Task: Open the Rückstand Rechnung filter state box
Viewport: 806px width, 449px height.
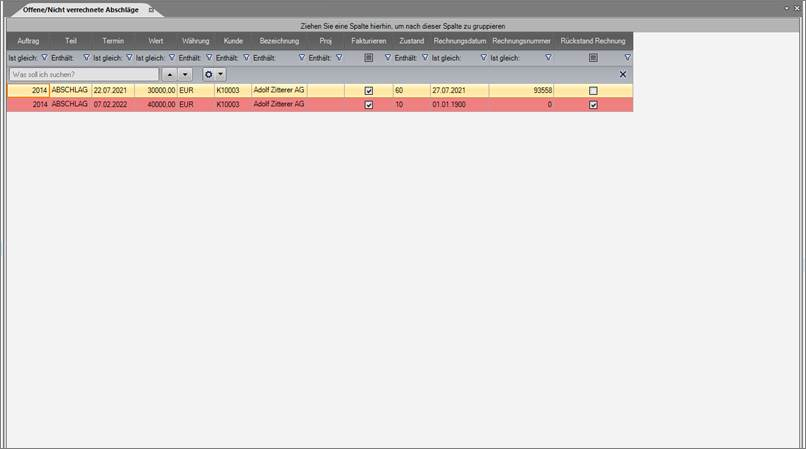Action: click(593, 58)
